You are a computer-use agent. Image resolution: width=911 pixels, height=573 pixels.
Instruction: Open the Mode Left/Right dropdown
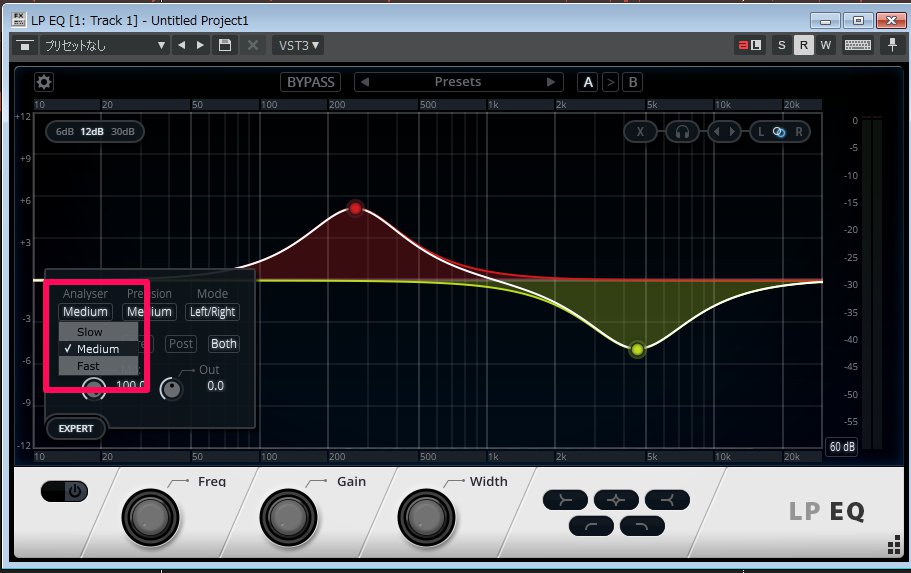(212, 311)
